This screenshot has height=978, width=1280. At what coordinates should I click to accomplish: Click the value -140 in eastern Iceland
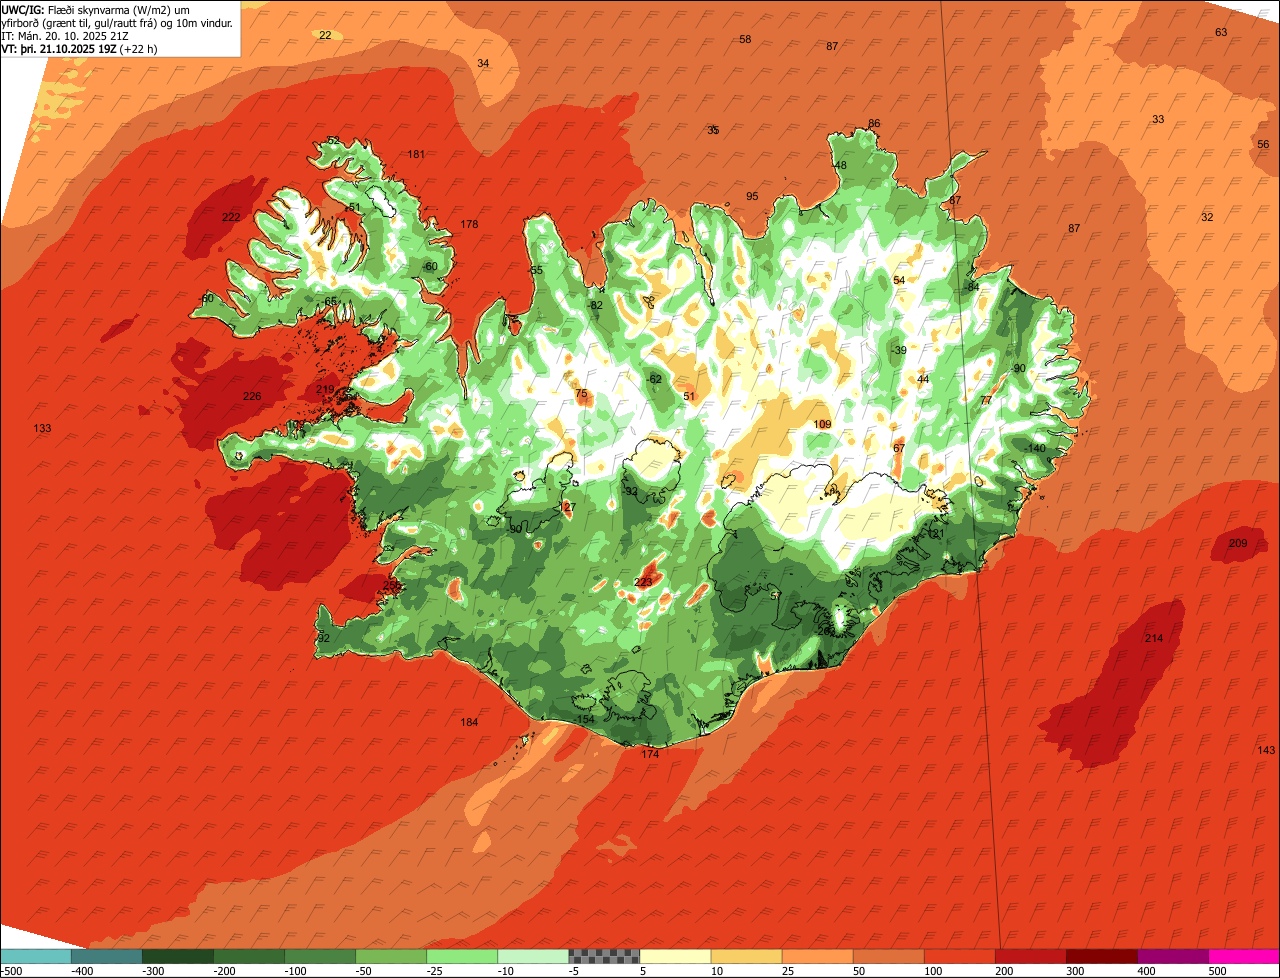[x=1034, y=448]
